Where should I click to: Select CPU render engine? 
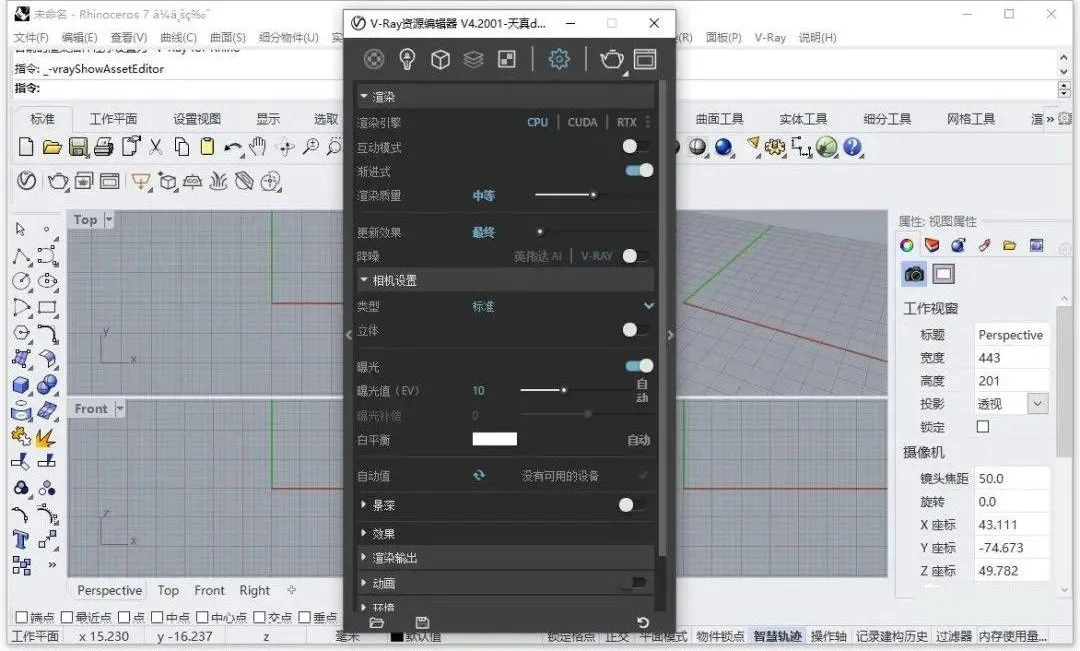537,122
